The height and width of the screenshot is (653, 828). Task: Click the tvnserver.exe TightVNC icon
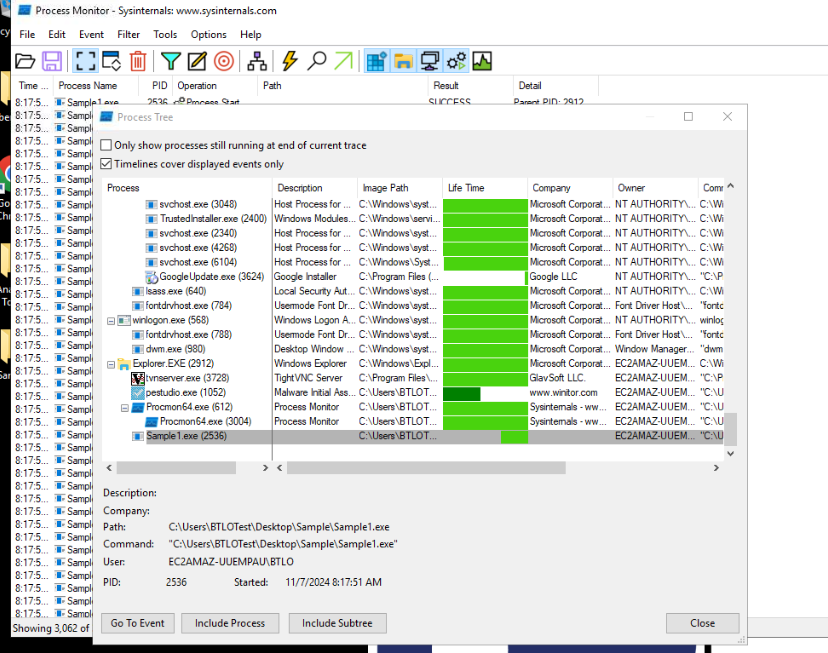tap(137, 378)
